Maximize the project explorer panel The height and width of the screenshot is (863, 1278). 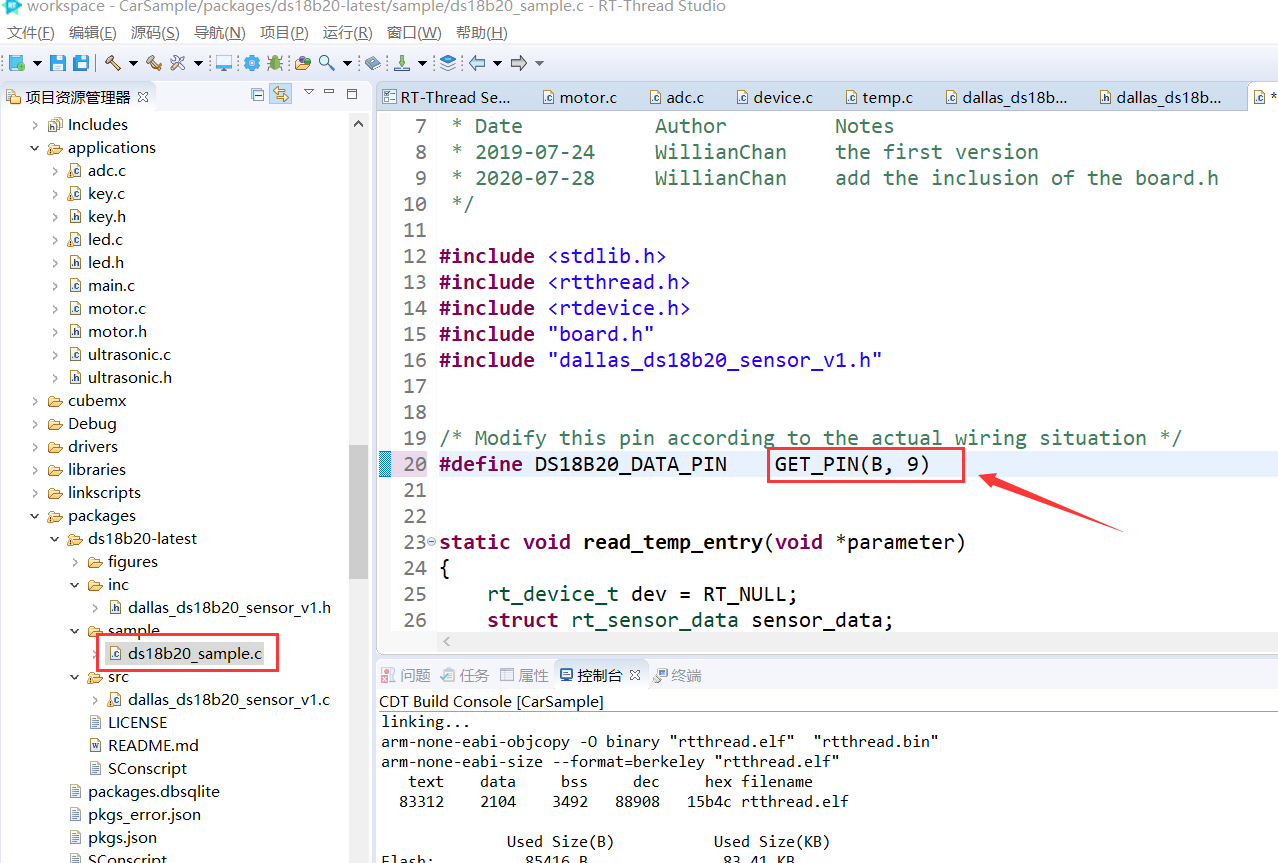coord(352,93)
